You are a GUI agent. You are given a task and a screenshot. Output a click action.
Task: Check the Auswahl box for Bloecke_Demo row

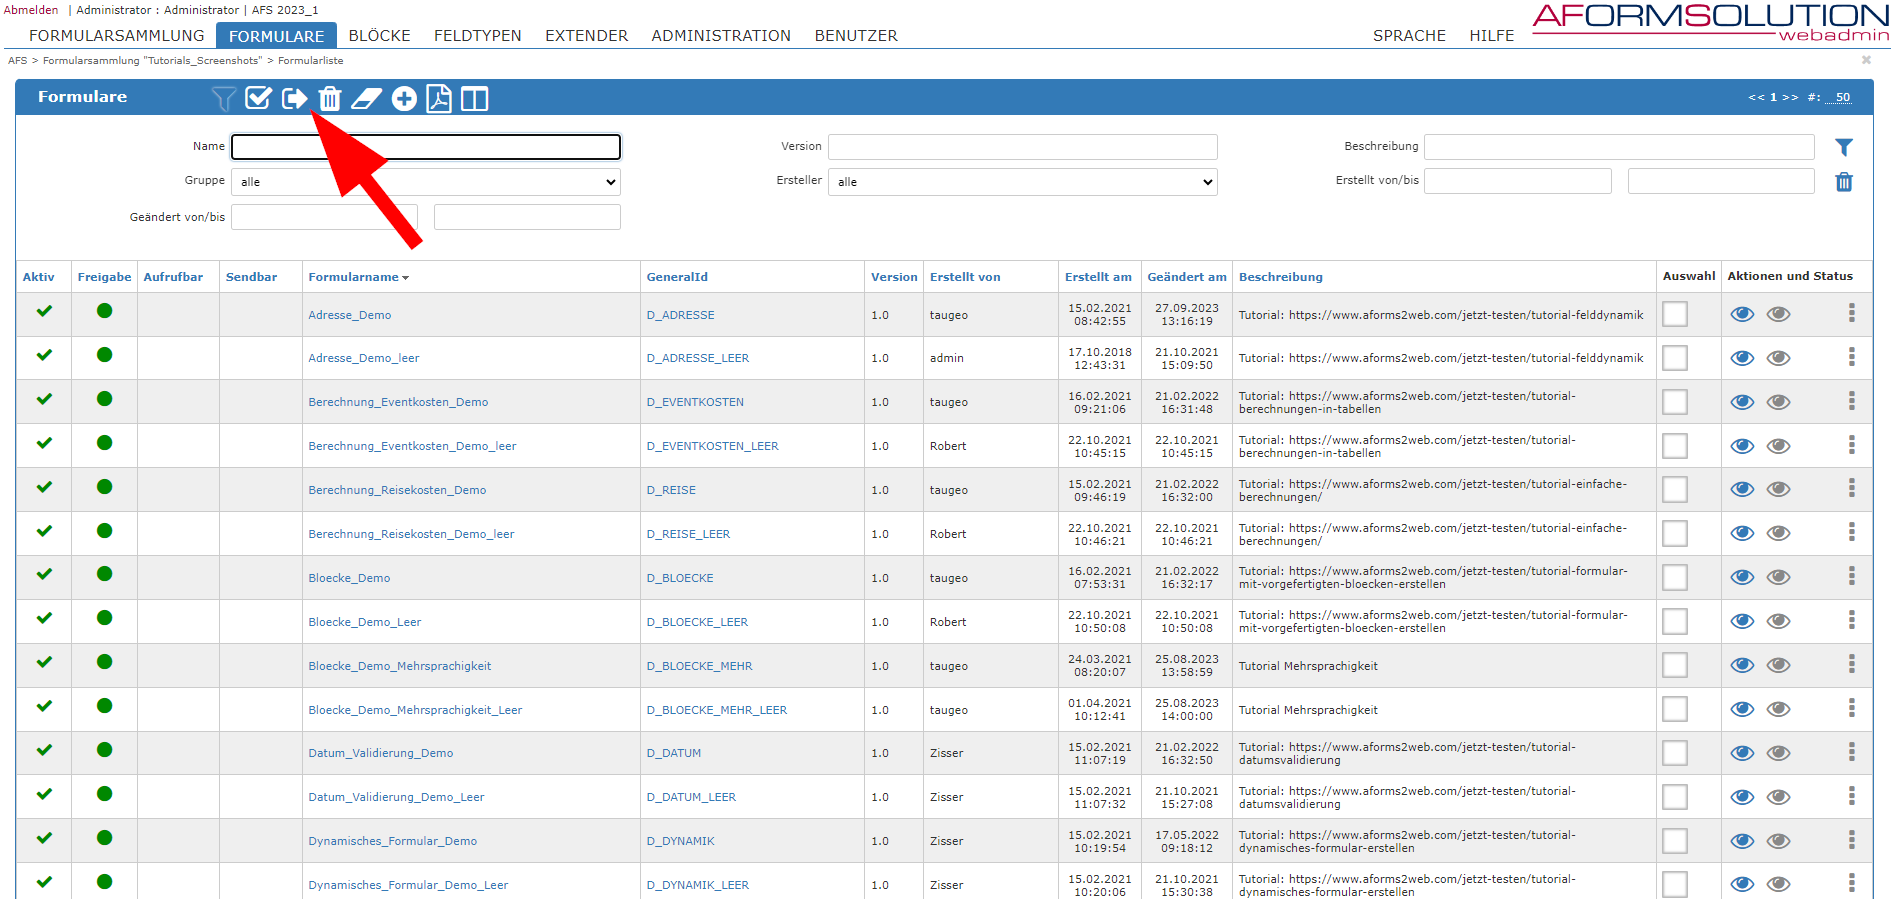coord(1675,577)
